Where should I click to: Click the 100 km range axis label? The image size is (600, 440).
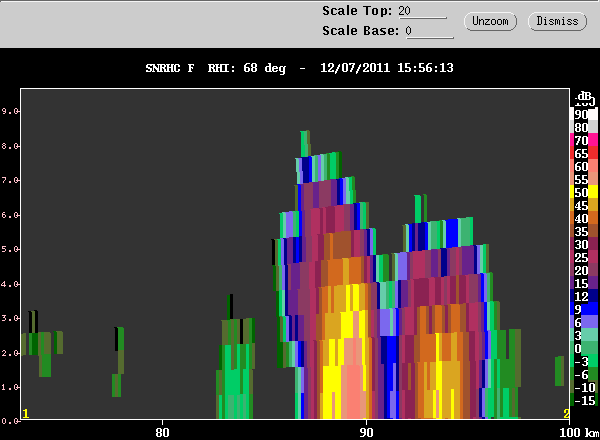point(570,432)
